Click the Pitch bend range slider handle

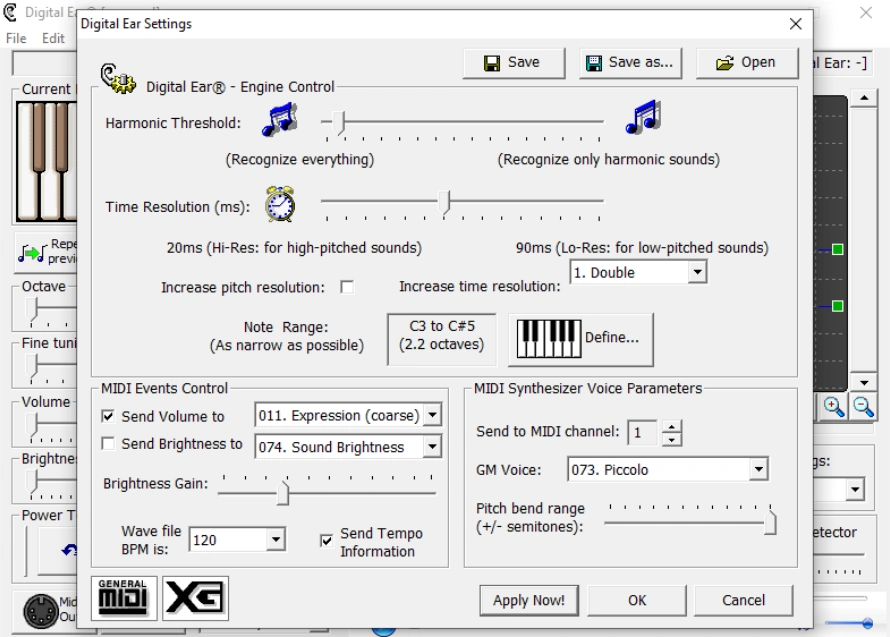[x=770, y=522]
